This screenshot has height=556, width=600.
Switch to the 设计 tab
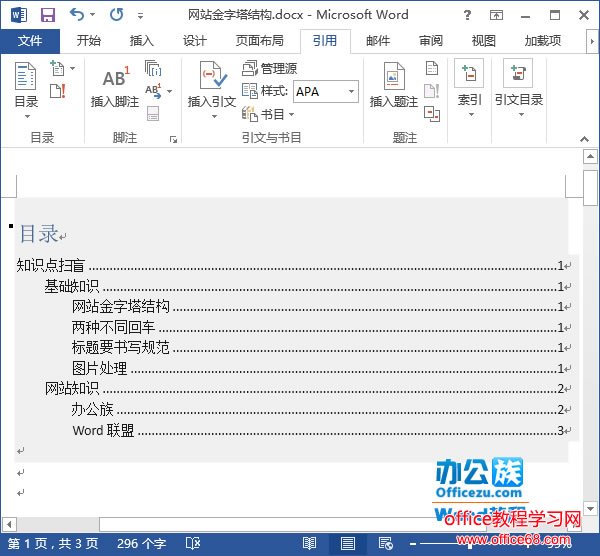pos(194,41)
